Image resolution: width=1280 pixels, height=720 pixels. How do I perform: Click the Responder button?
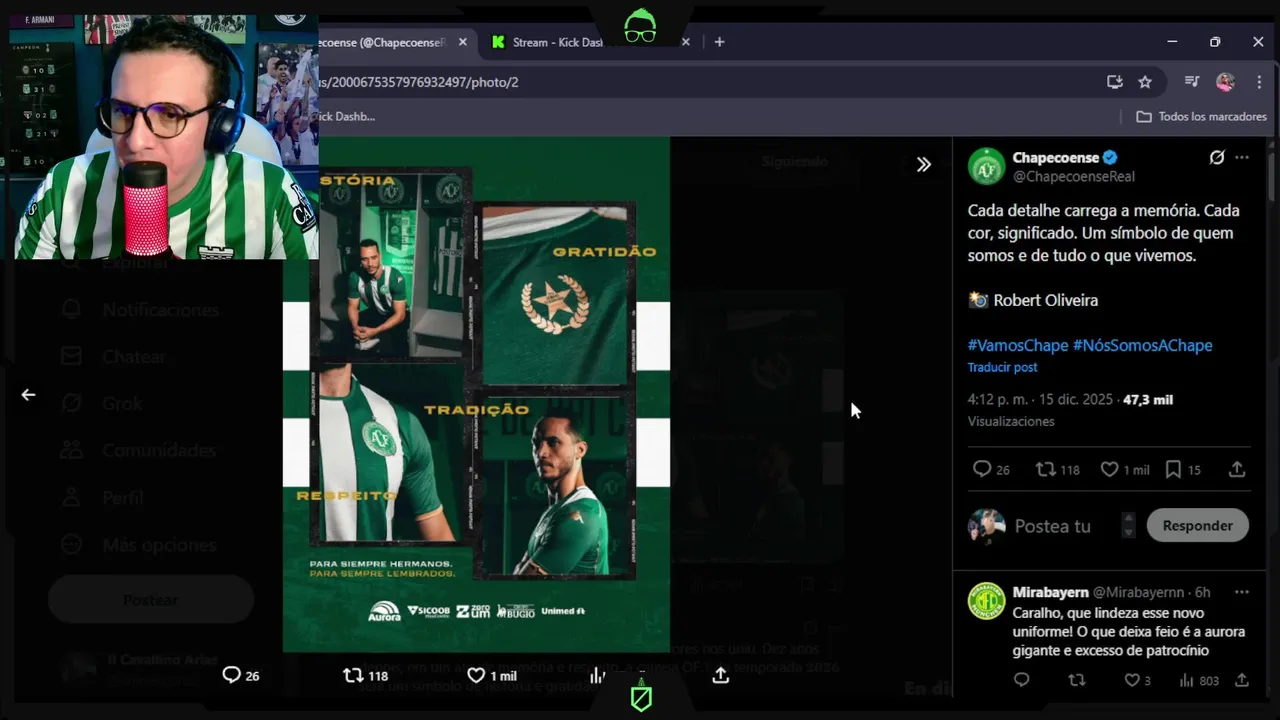coord(1198,526)
